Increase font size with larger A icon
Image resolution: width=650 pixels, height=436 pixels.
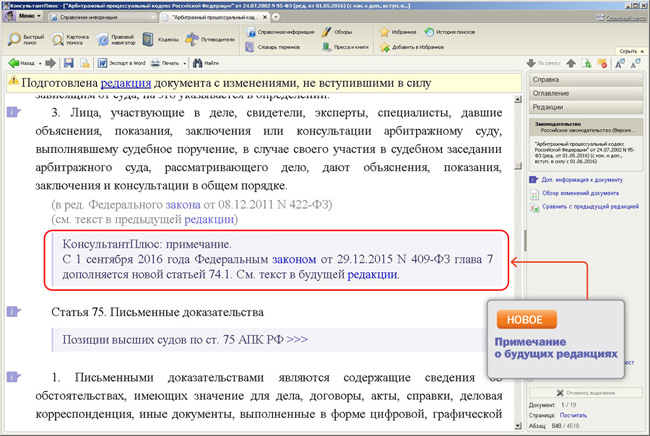click(620, 63)
